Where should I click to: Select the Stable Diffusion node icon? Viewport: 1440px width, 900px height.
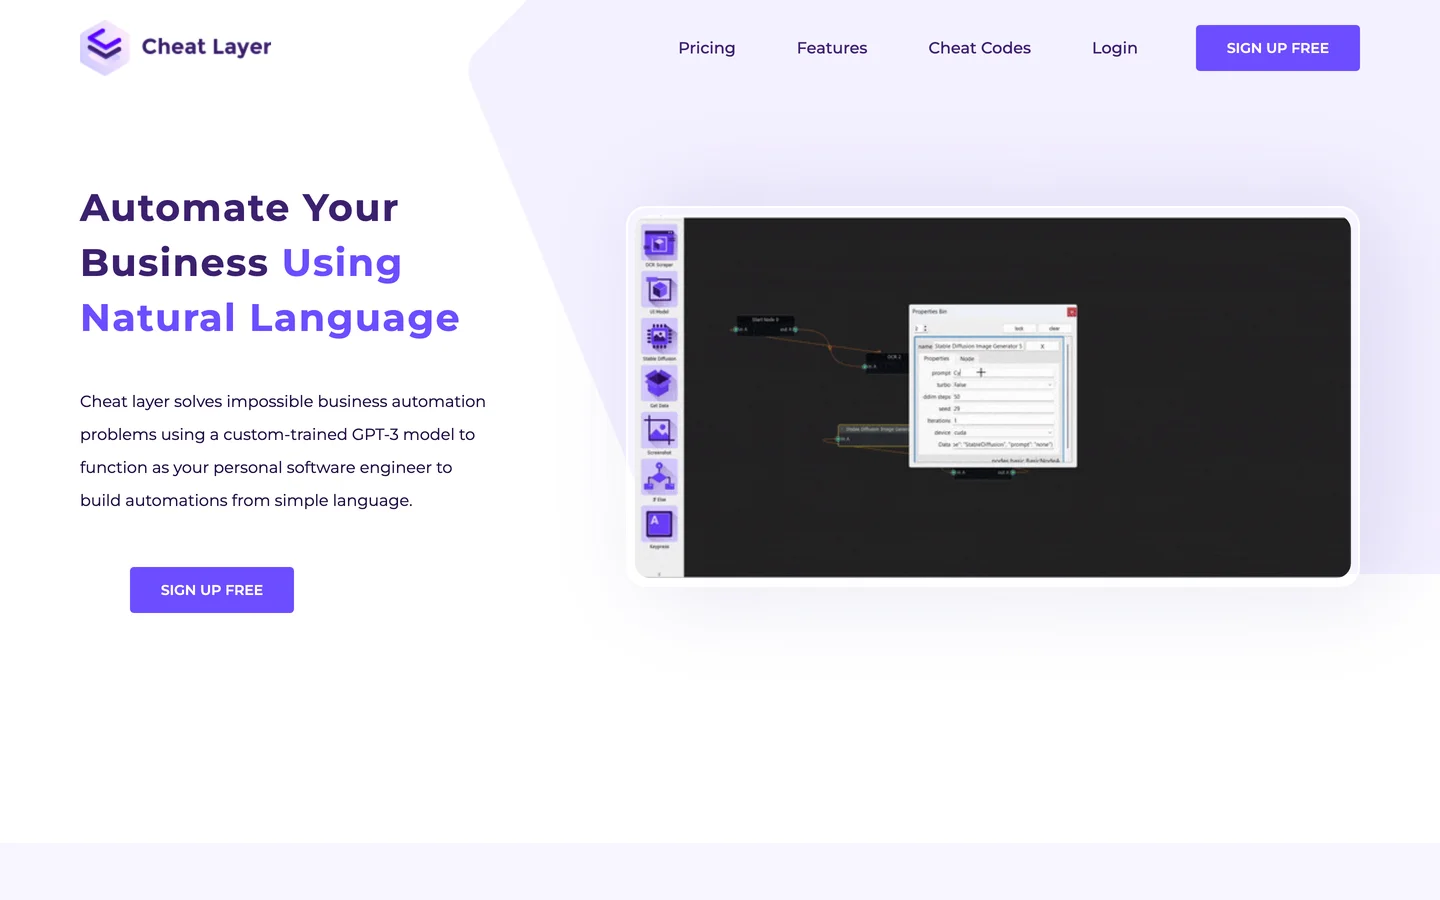pos(659,337)
